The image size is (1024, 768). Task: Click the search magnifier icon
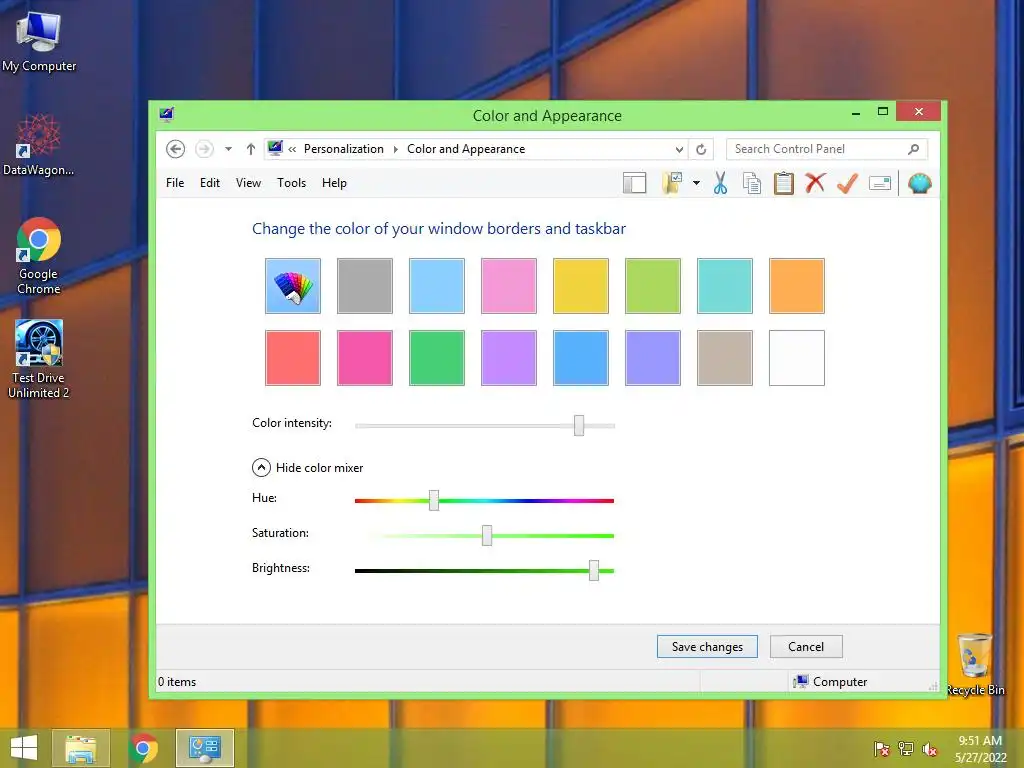pyautogui.click(x=914, y=150)
